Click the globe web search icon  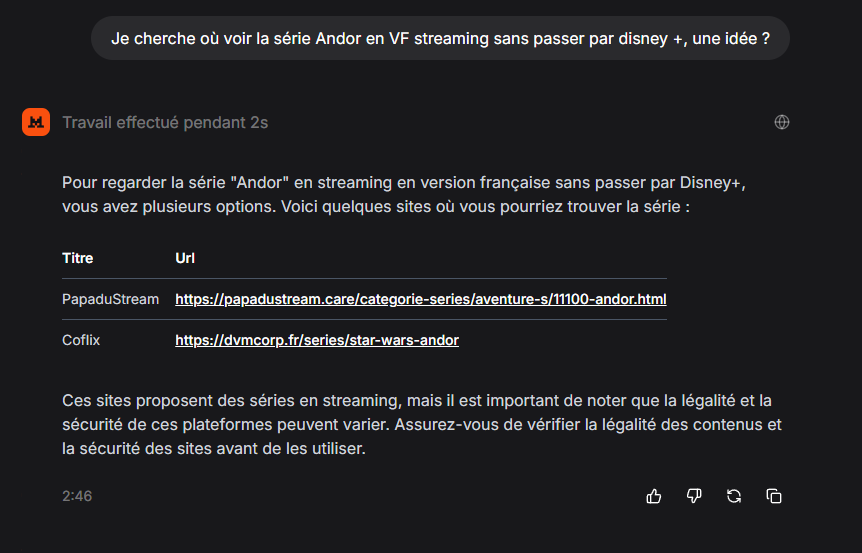point(782,122)
